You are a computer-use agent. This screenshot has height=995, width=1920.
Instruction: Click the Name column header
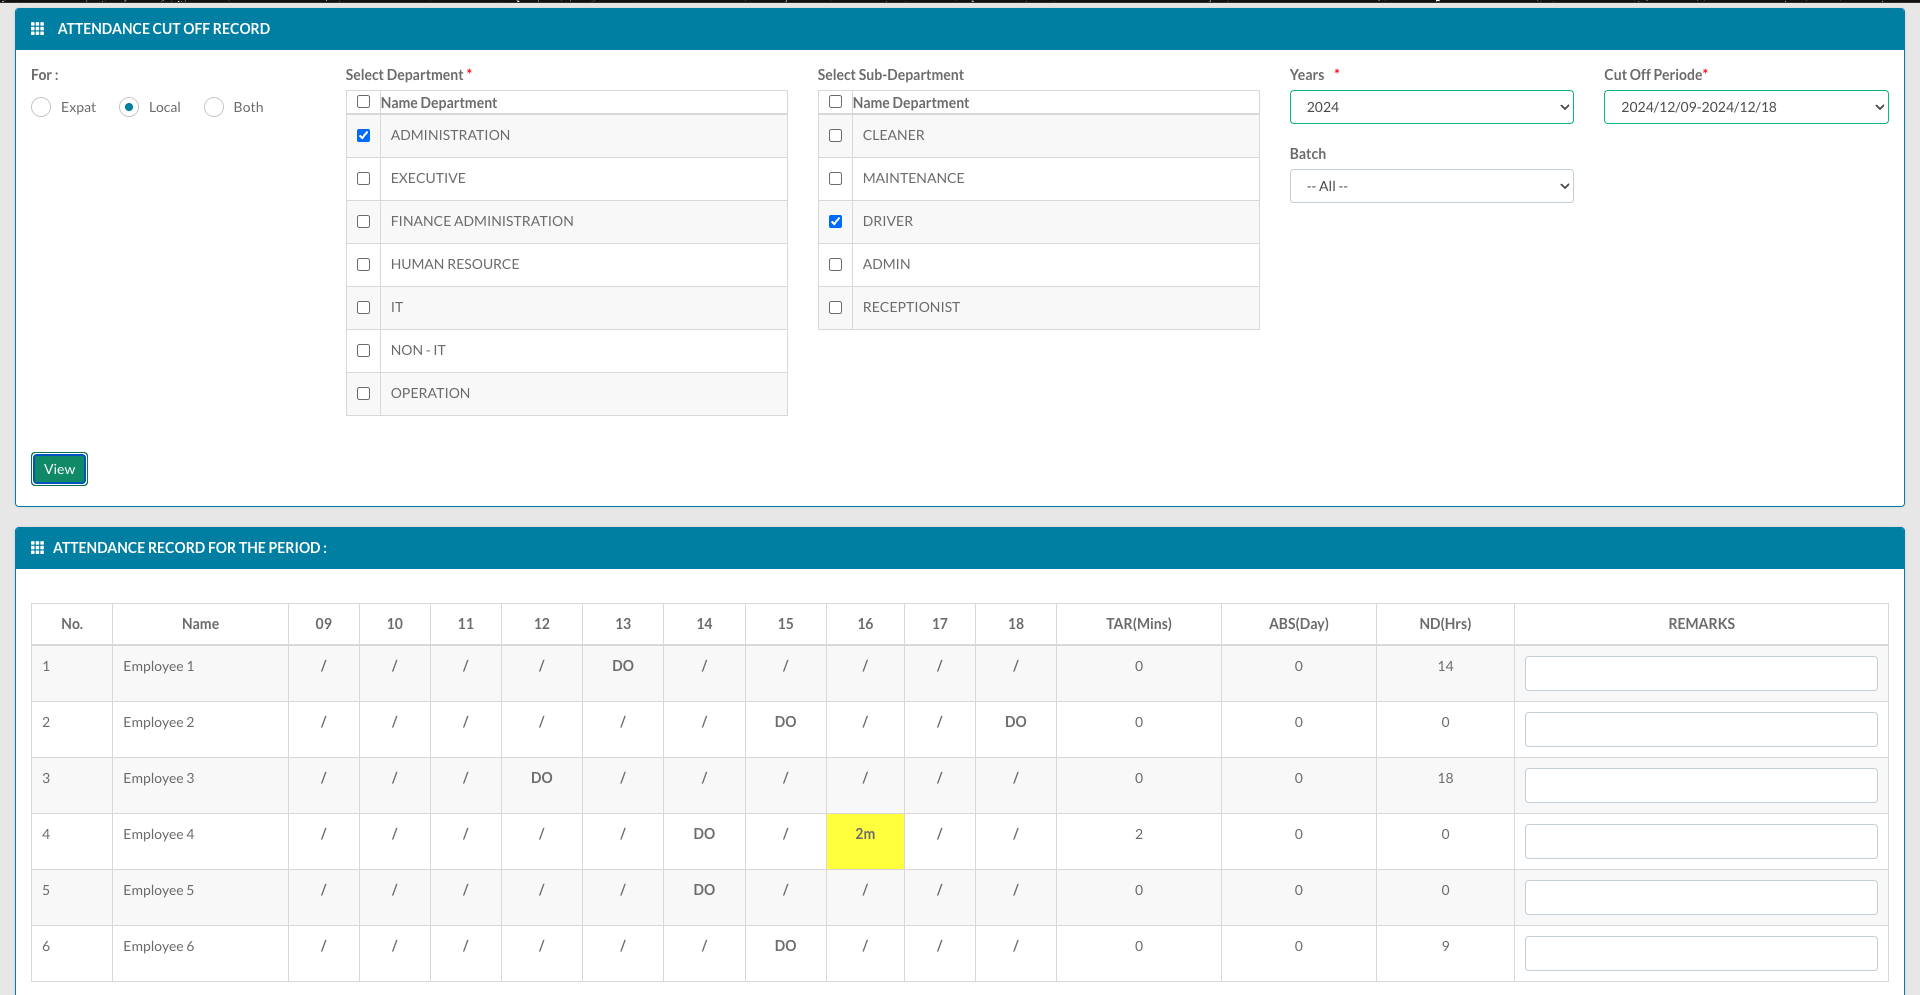point(200,624)
